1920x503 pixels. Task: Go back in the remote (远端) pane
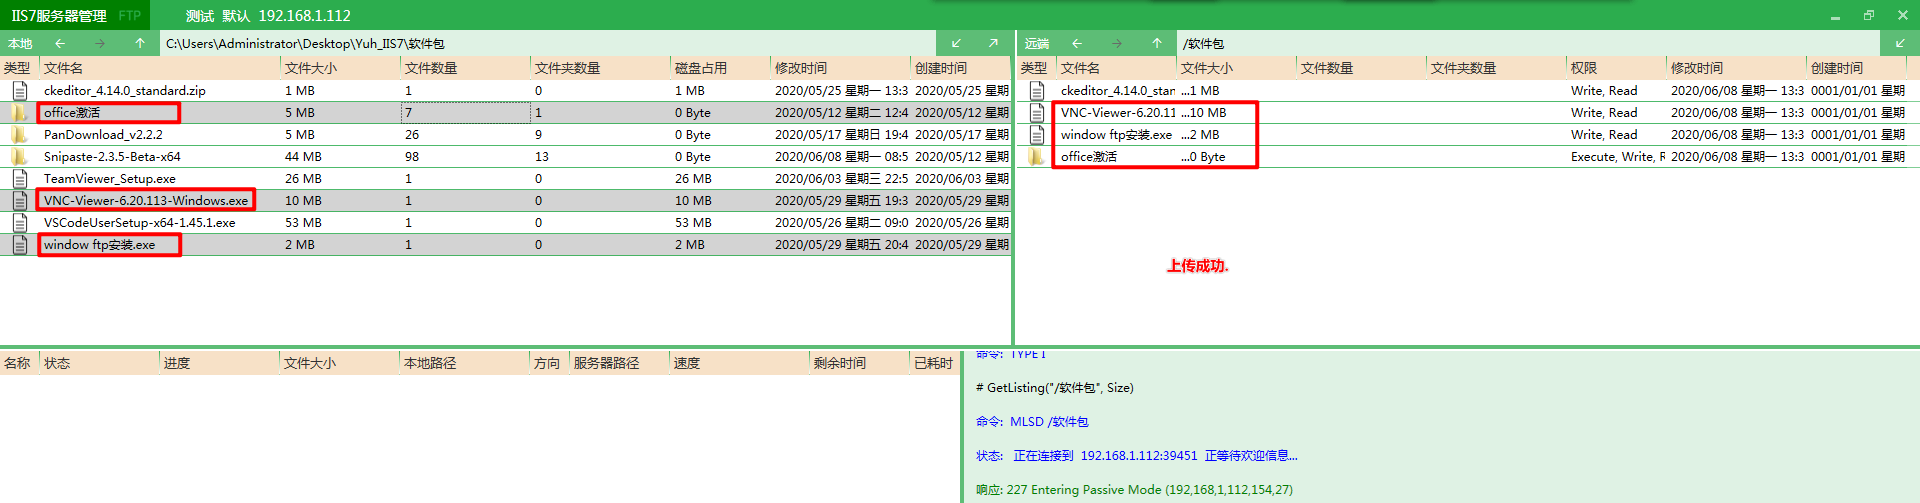1077,43
